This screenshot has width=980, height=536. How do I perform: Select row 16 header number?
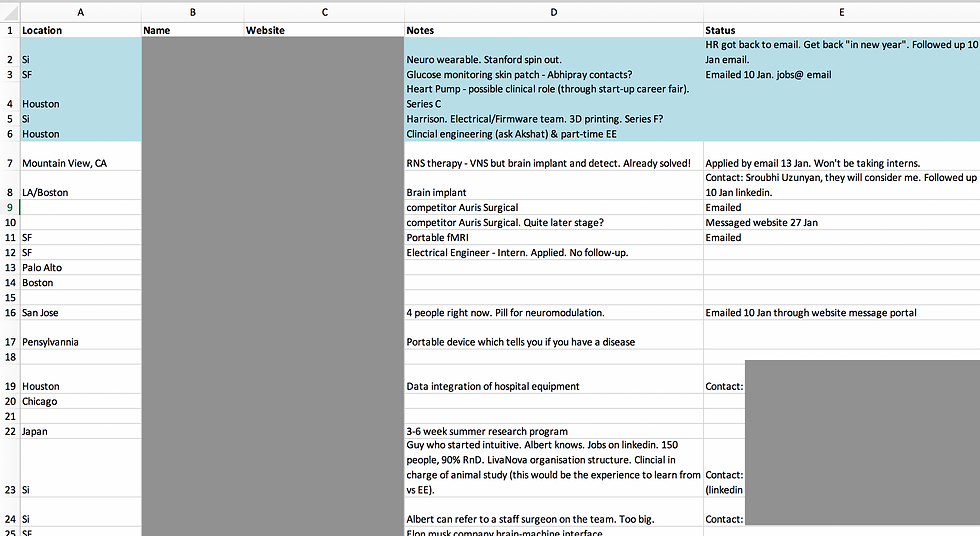tap(10, 312)
